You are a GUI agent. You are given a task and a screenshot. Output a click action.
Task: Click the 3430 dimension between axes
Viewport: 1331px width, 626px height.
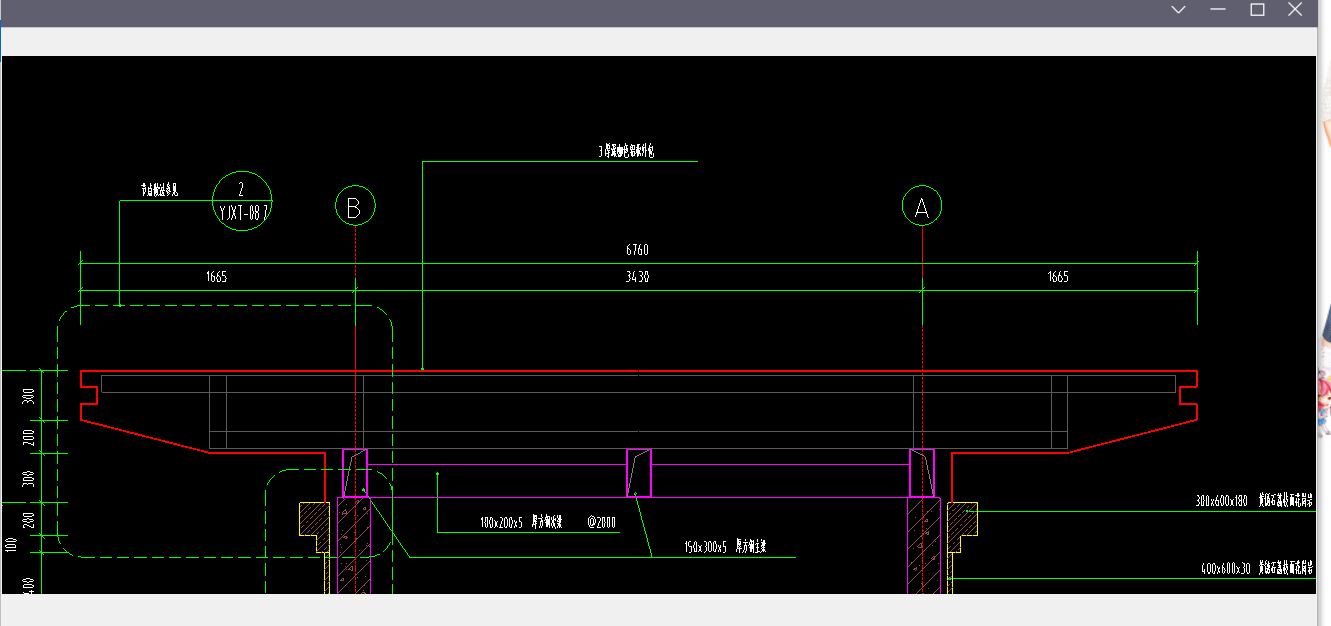point(637,277)
